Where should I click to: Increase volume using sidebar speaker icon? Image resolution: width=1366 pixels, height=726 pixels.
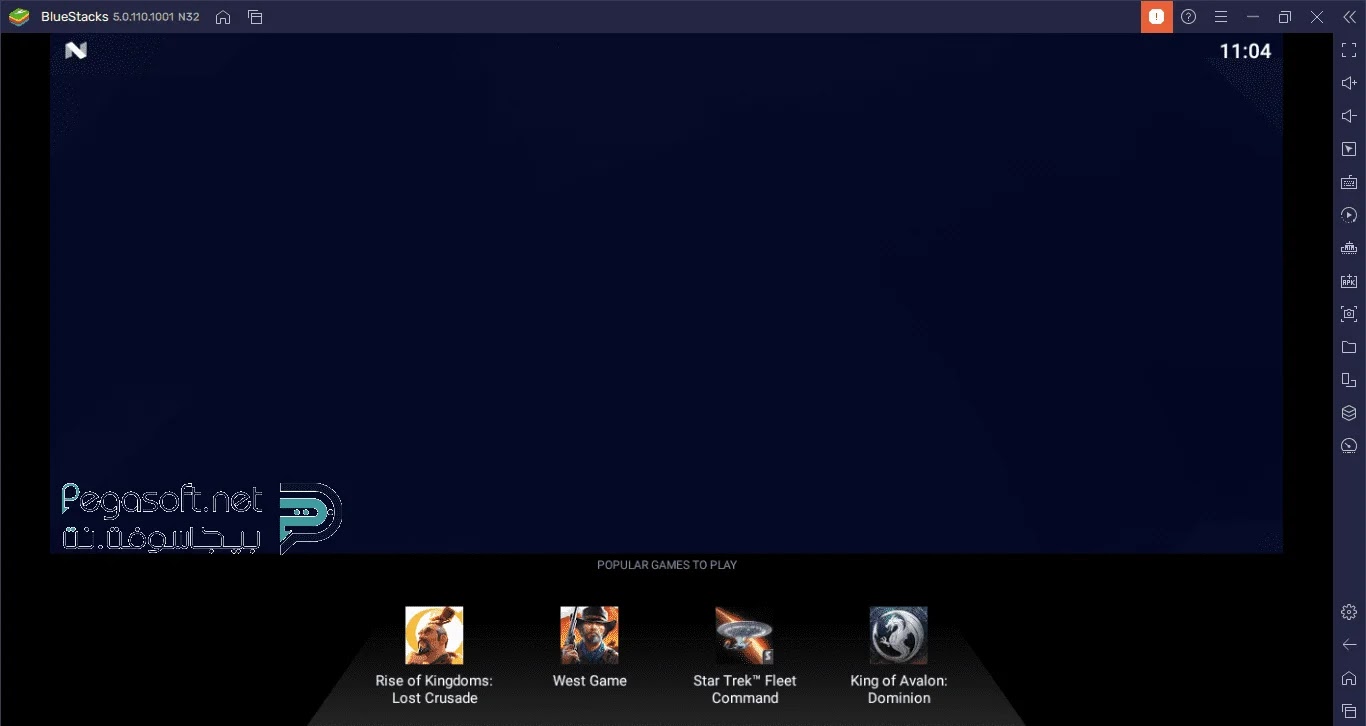(x=1349, y=84)
